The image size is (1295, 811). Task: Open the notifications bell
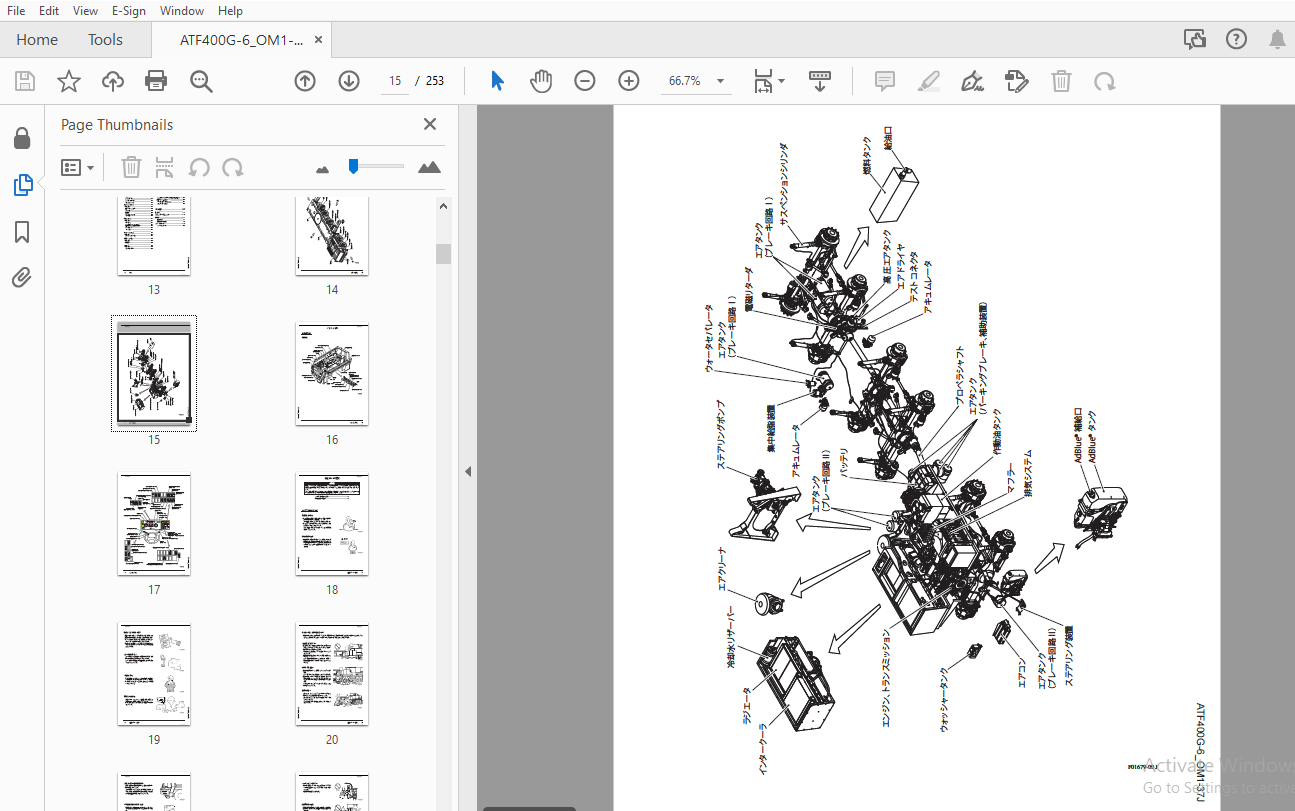[1278, 39]
